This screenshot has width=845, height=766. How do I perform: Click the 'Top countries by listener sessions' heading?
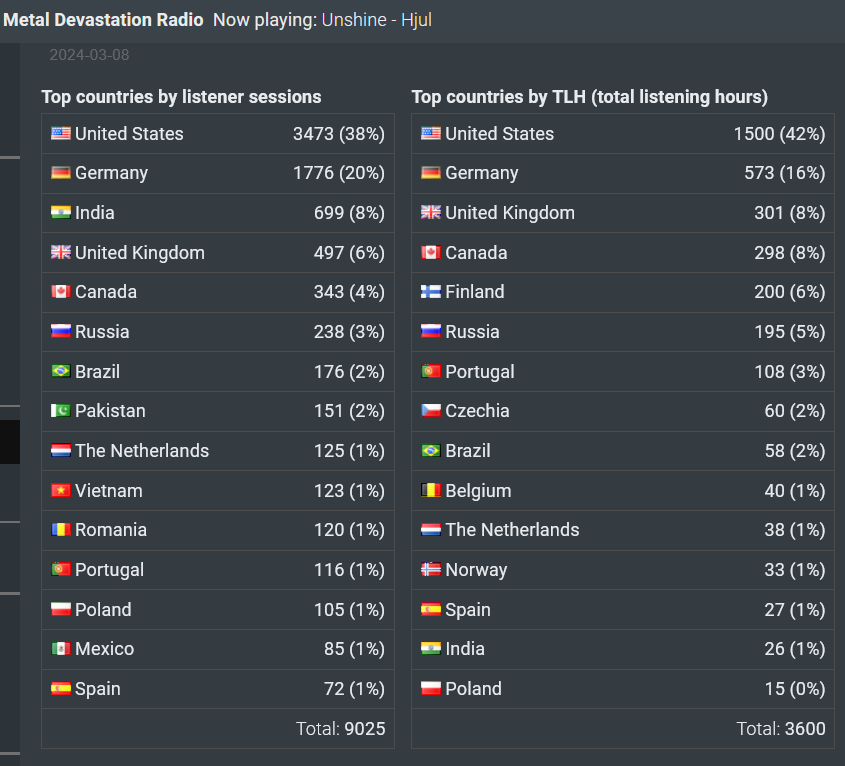click(181, 97)
